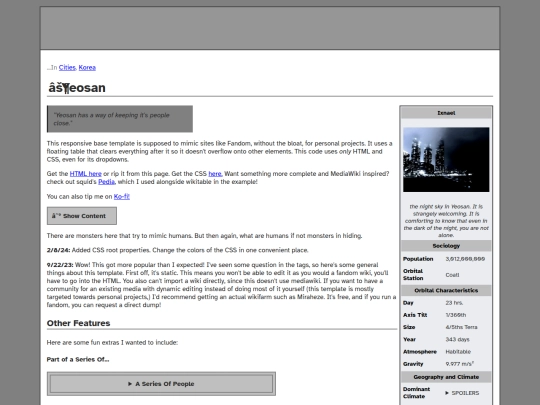Expand 'A Series Of People' section

(161, 384)
